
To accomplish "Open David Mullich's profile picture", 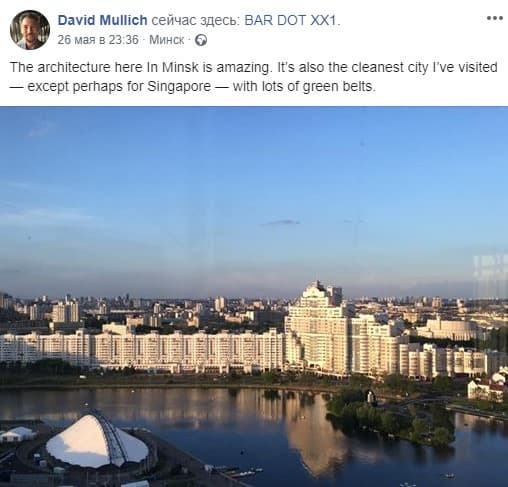I will (x=30, y=30).
